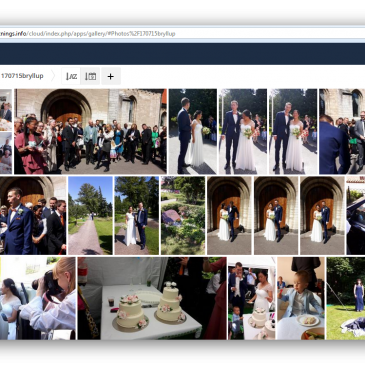
Task: Open the garden flowers and rocks photo
Action: pyautogui.click(x=183, y=216)
